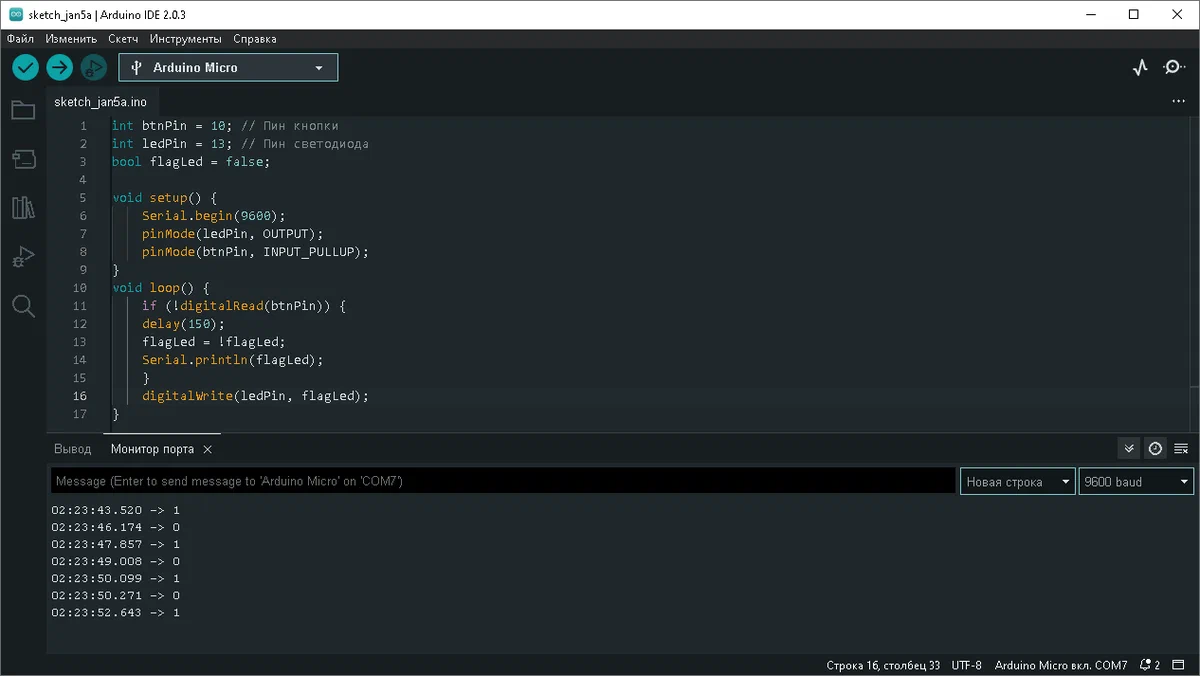The height and width of the screenshot is (676, 1200).
Task: Click the Serial.begin(9600) line
Action: pos(214,216)
